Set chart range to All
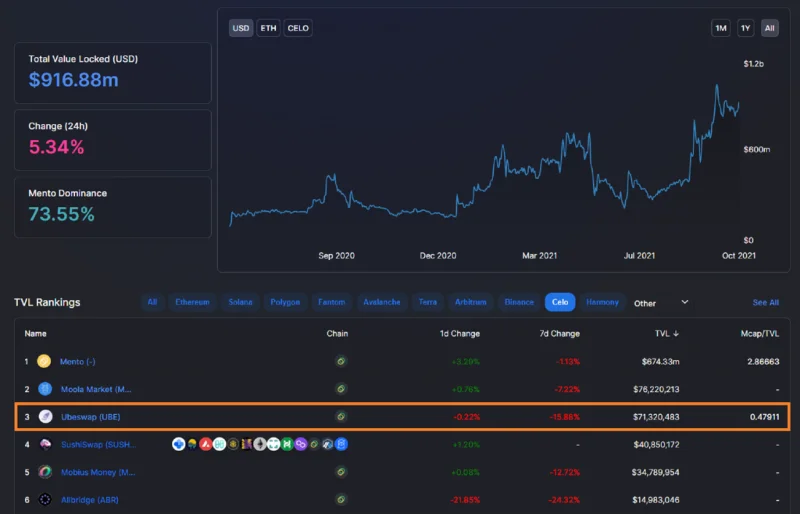 769,28
